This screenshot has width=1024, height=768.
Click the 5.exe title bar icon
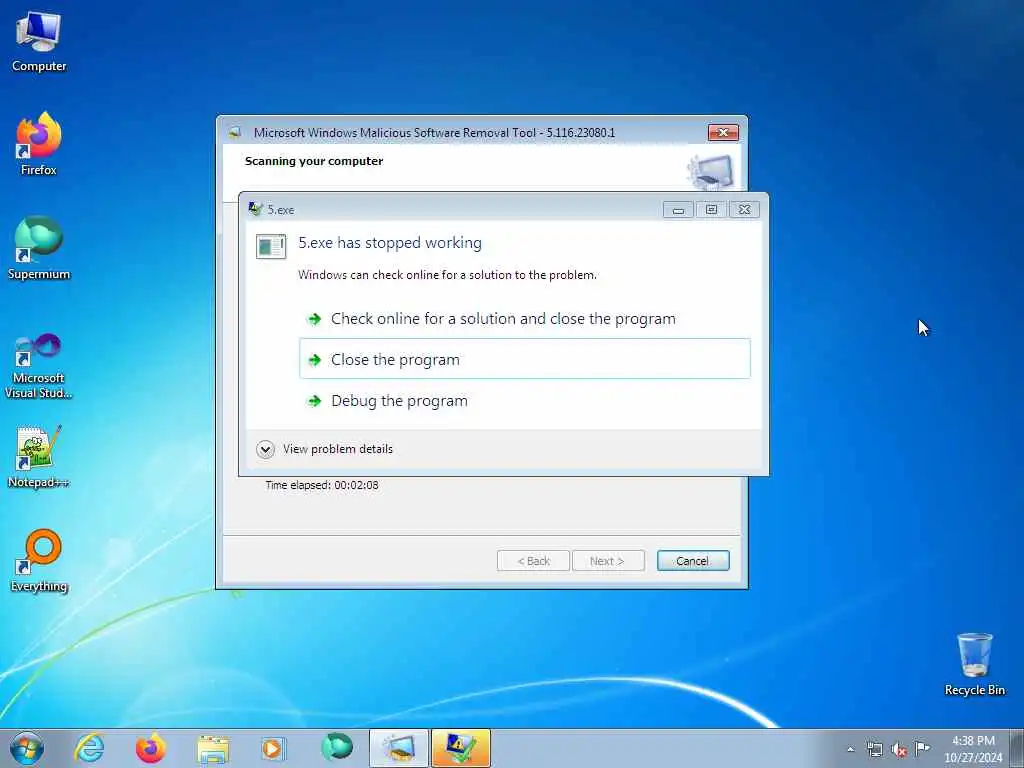pyautogui.click(x=255, y=209)
